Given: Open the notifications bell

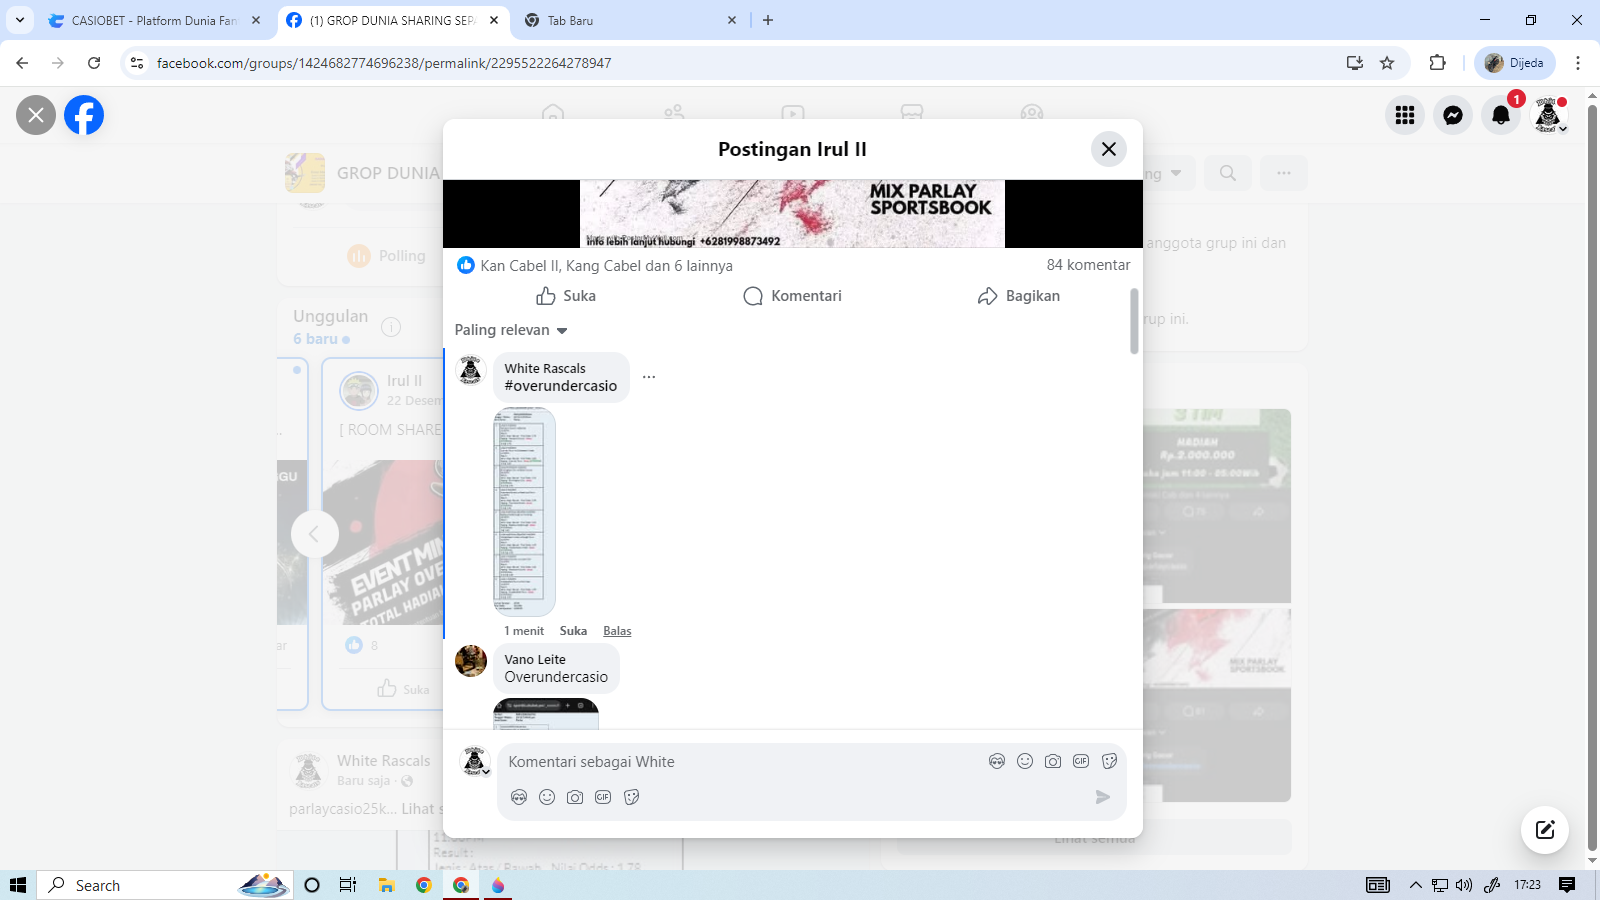Looking at the screenshot, I should pos(1501,115).
